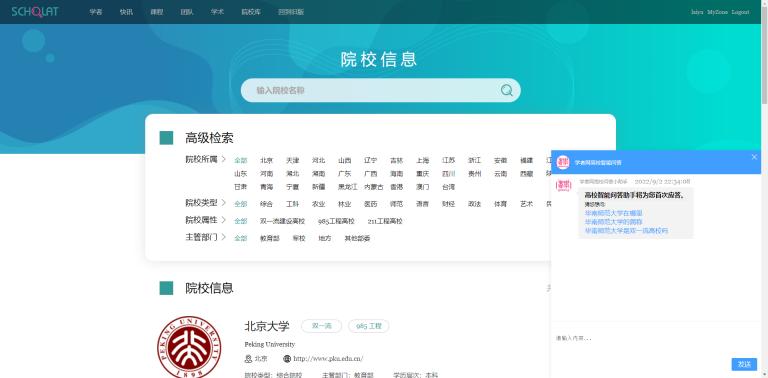Open the 学者 menu in top navigation
Screen dimensions: 768x378
[x=96, y=12]
